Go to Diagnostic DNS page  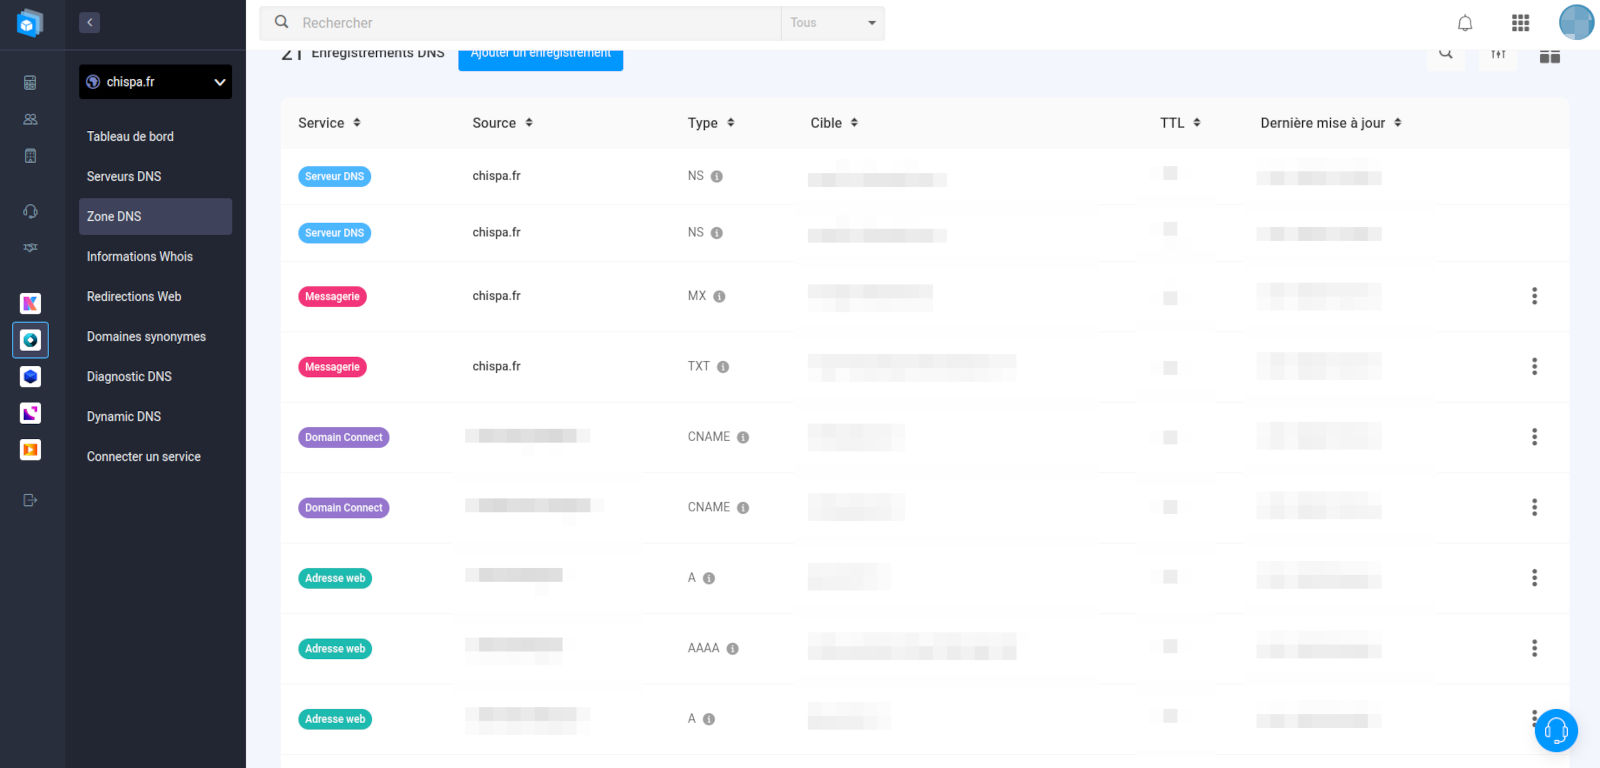point(129,376)
